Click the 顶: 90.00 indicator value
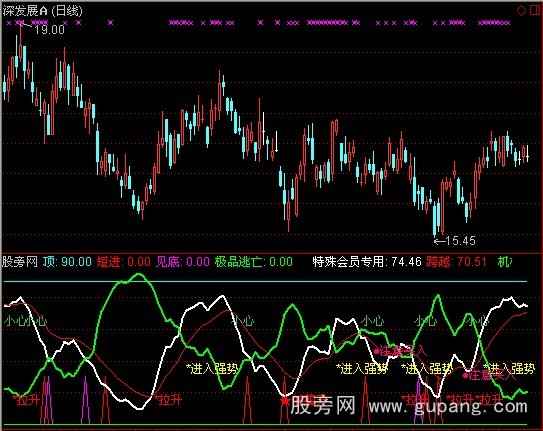Viewport: 543px width, 431px height. 68,262
